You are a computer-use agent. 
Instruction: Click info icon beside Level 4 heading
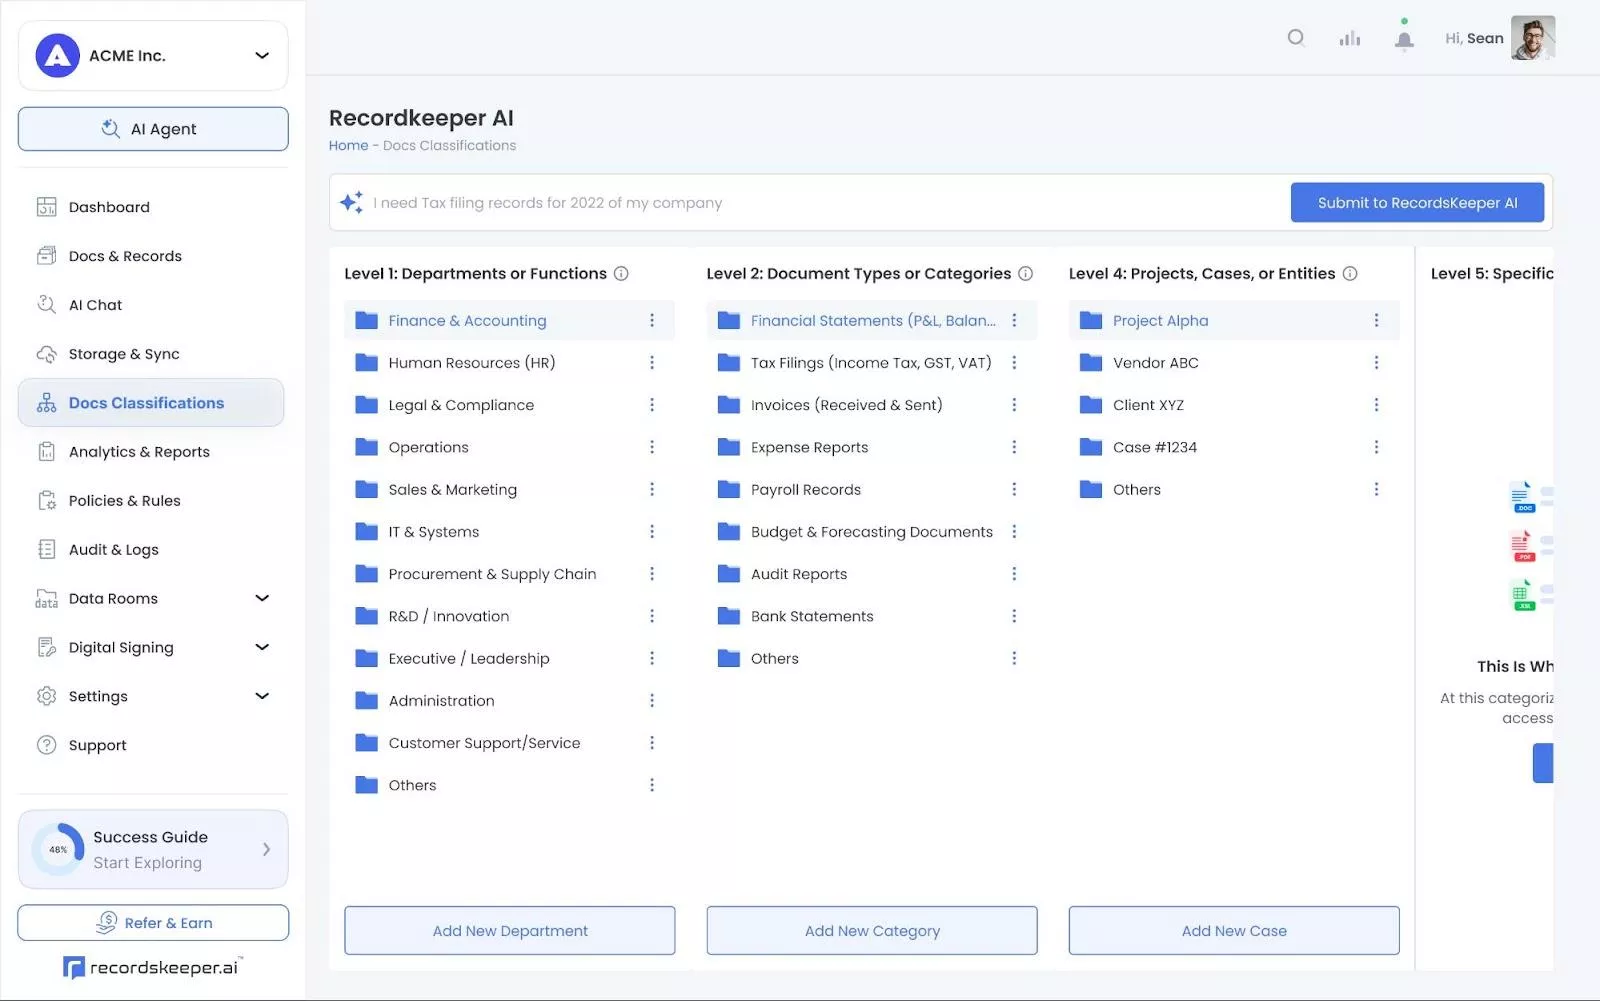tap(1350, 274)
